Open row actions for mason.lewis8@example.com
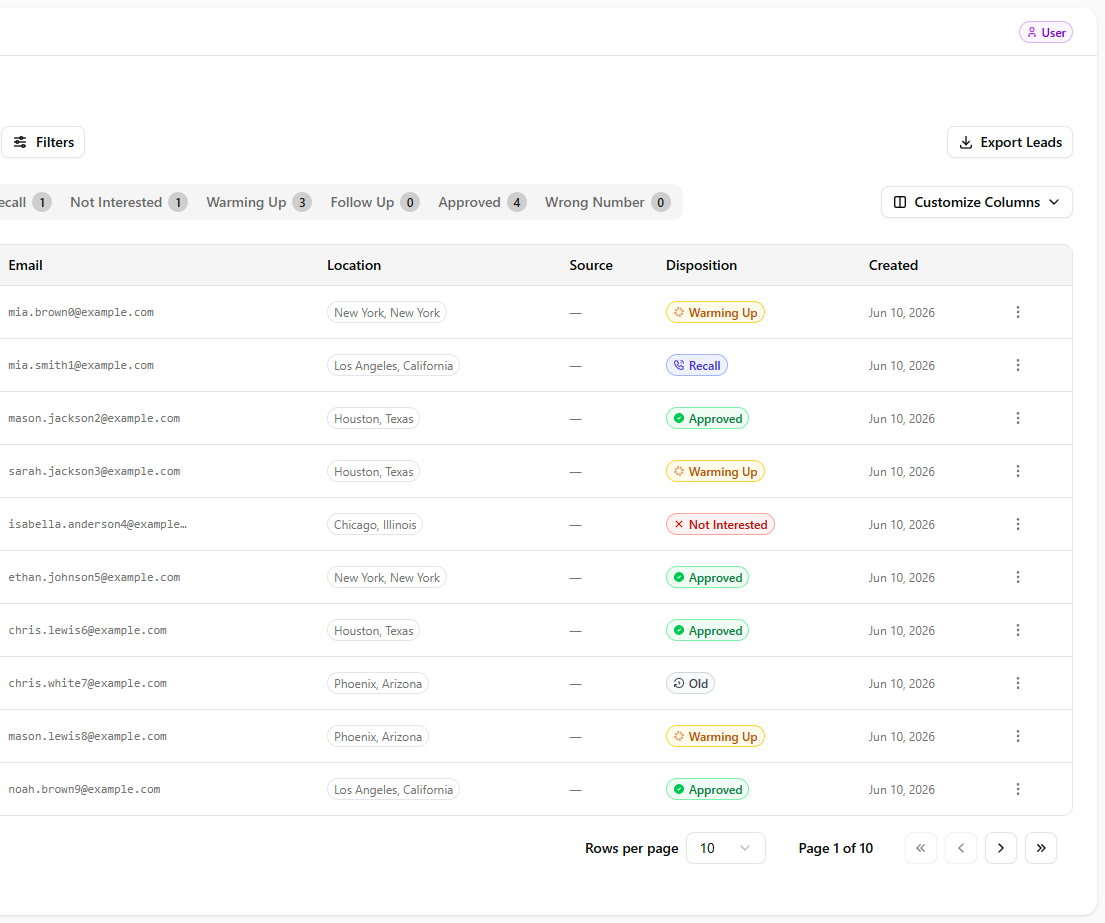Image resolution: width=1105 pixels, height=923 pixels. [1018, 736]
